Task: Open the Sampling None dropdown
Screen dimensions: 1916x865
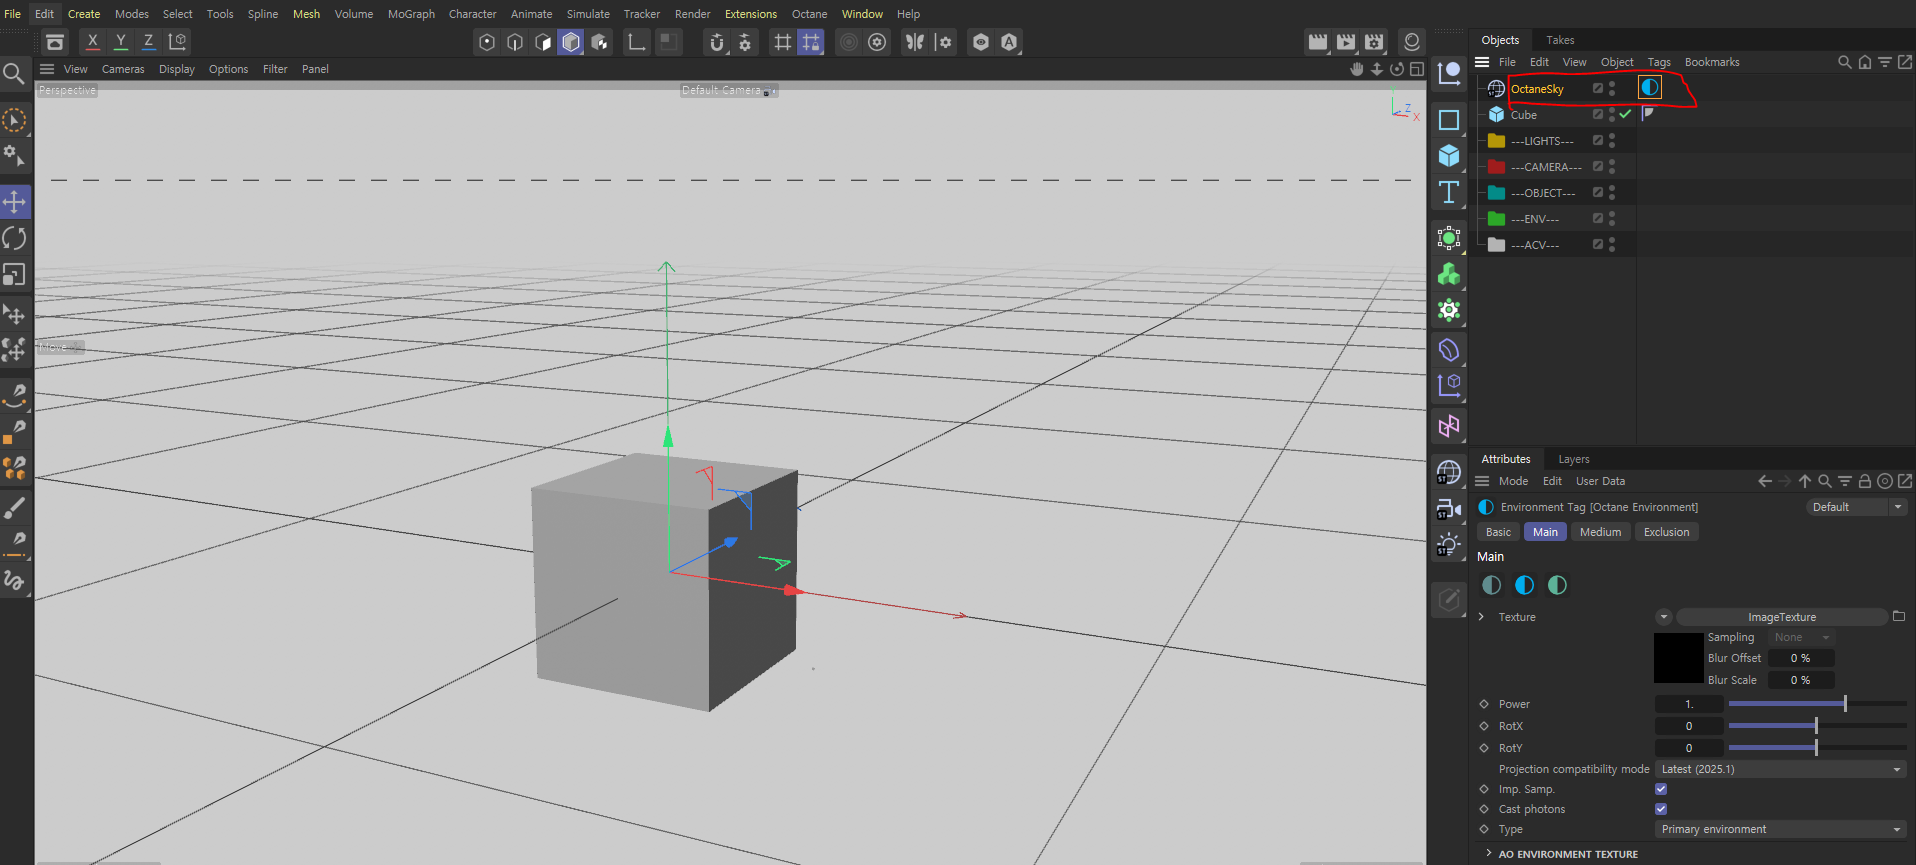Action: [1801, 637]
